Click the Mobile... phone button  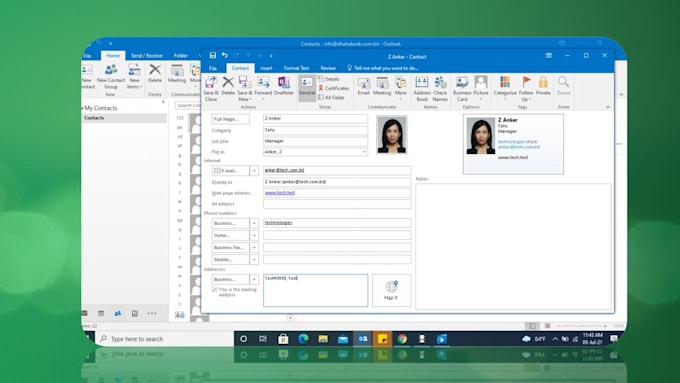pyautogui.click(x=231, y=260)
